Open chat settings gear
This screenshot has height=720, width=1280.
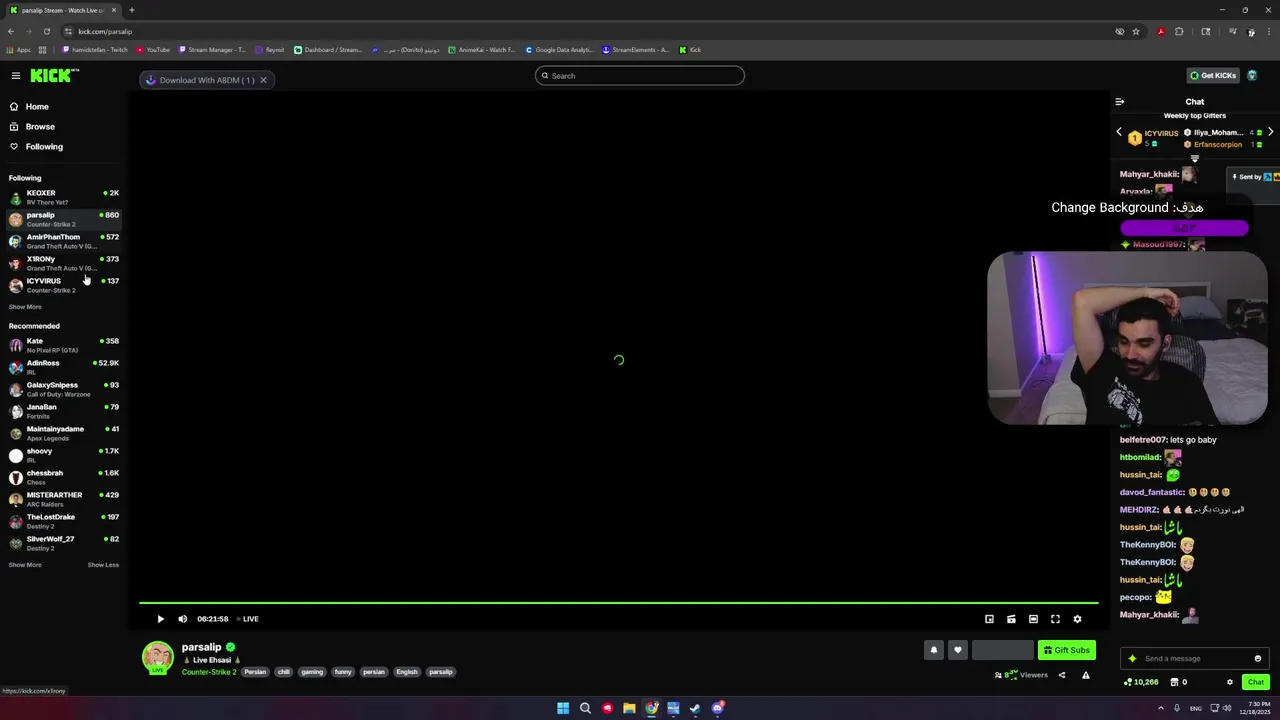click(x=1230, y=682)
